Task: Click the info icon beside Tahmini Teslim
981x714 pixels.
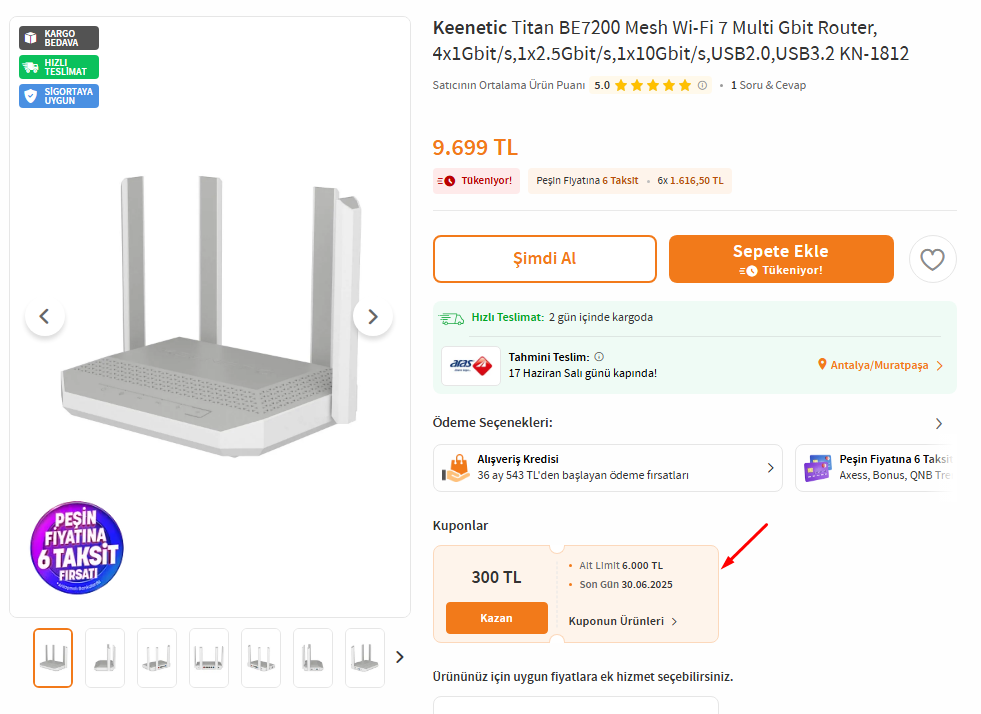Action: [x=599, y=357]
